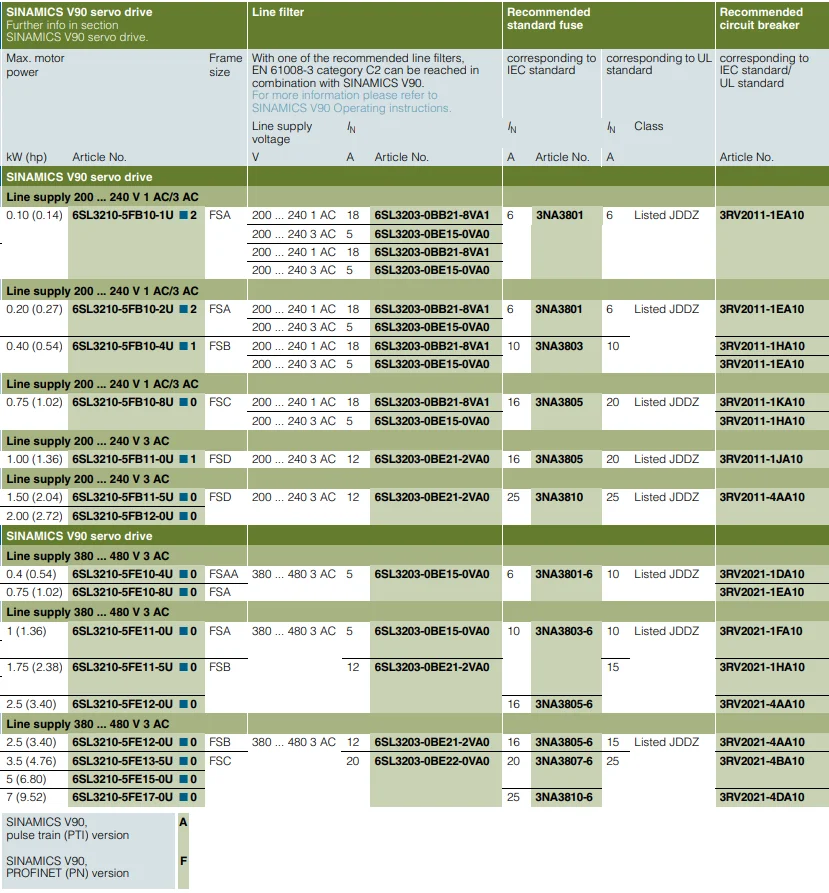829x893 pixels.
Task: Click the 'pulse train (PTI) version' legend text
Action: (x=68, y=835)
